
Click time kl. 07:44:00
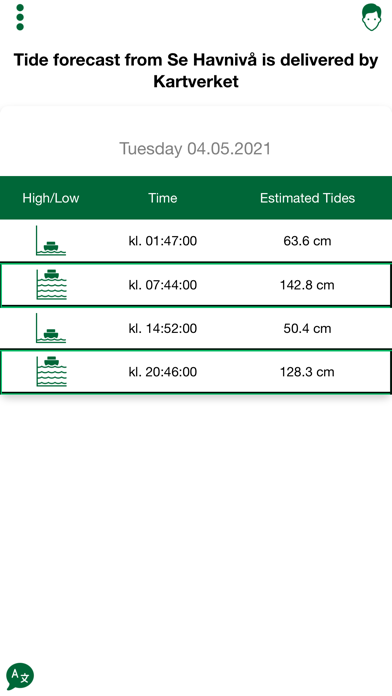click(162, 285)
